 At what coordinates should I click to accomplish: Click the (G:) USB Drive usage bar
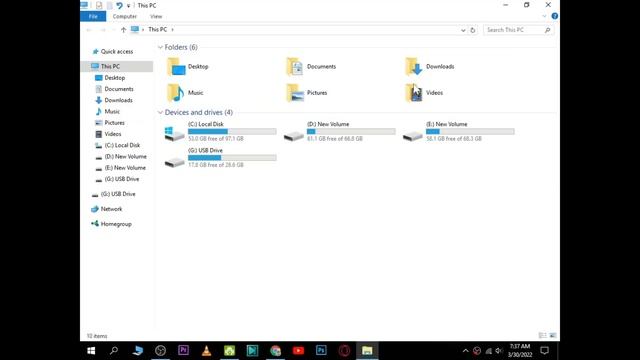coord(232,158)
